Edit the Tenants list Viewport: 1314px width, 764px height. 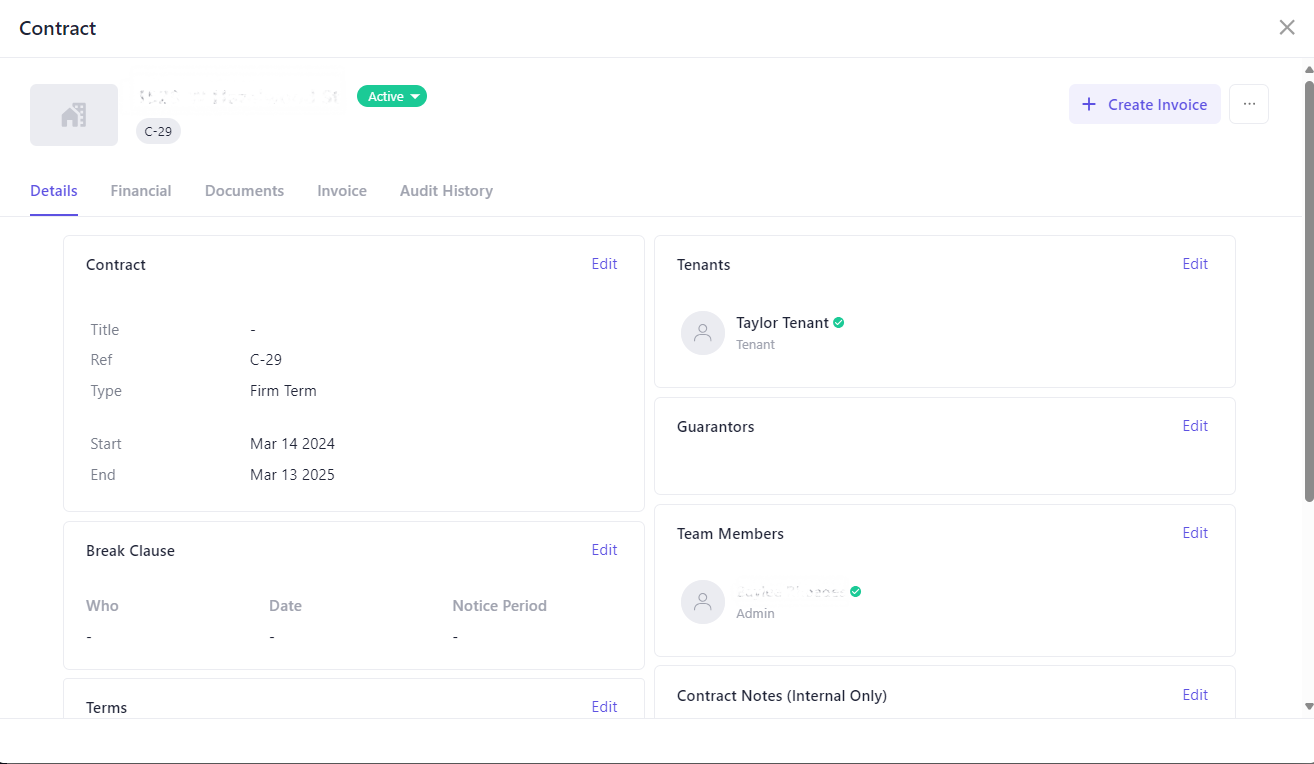[1195, 263]
